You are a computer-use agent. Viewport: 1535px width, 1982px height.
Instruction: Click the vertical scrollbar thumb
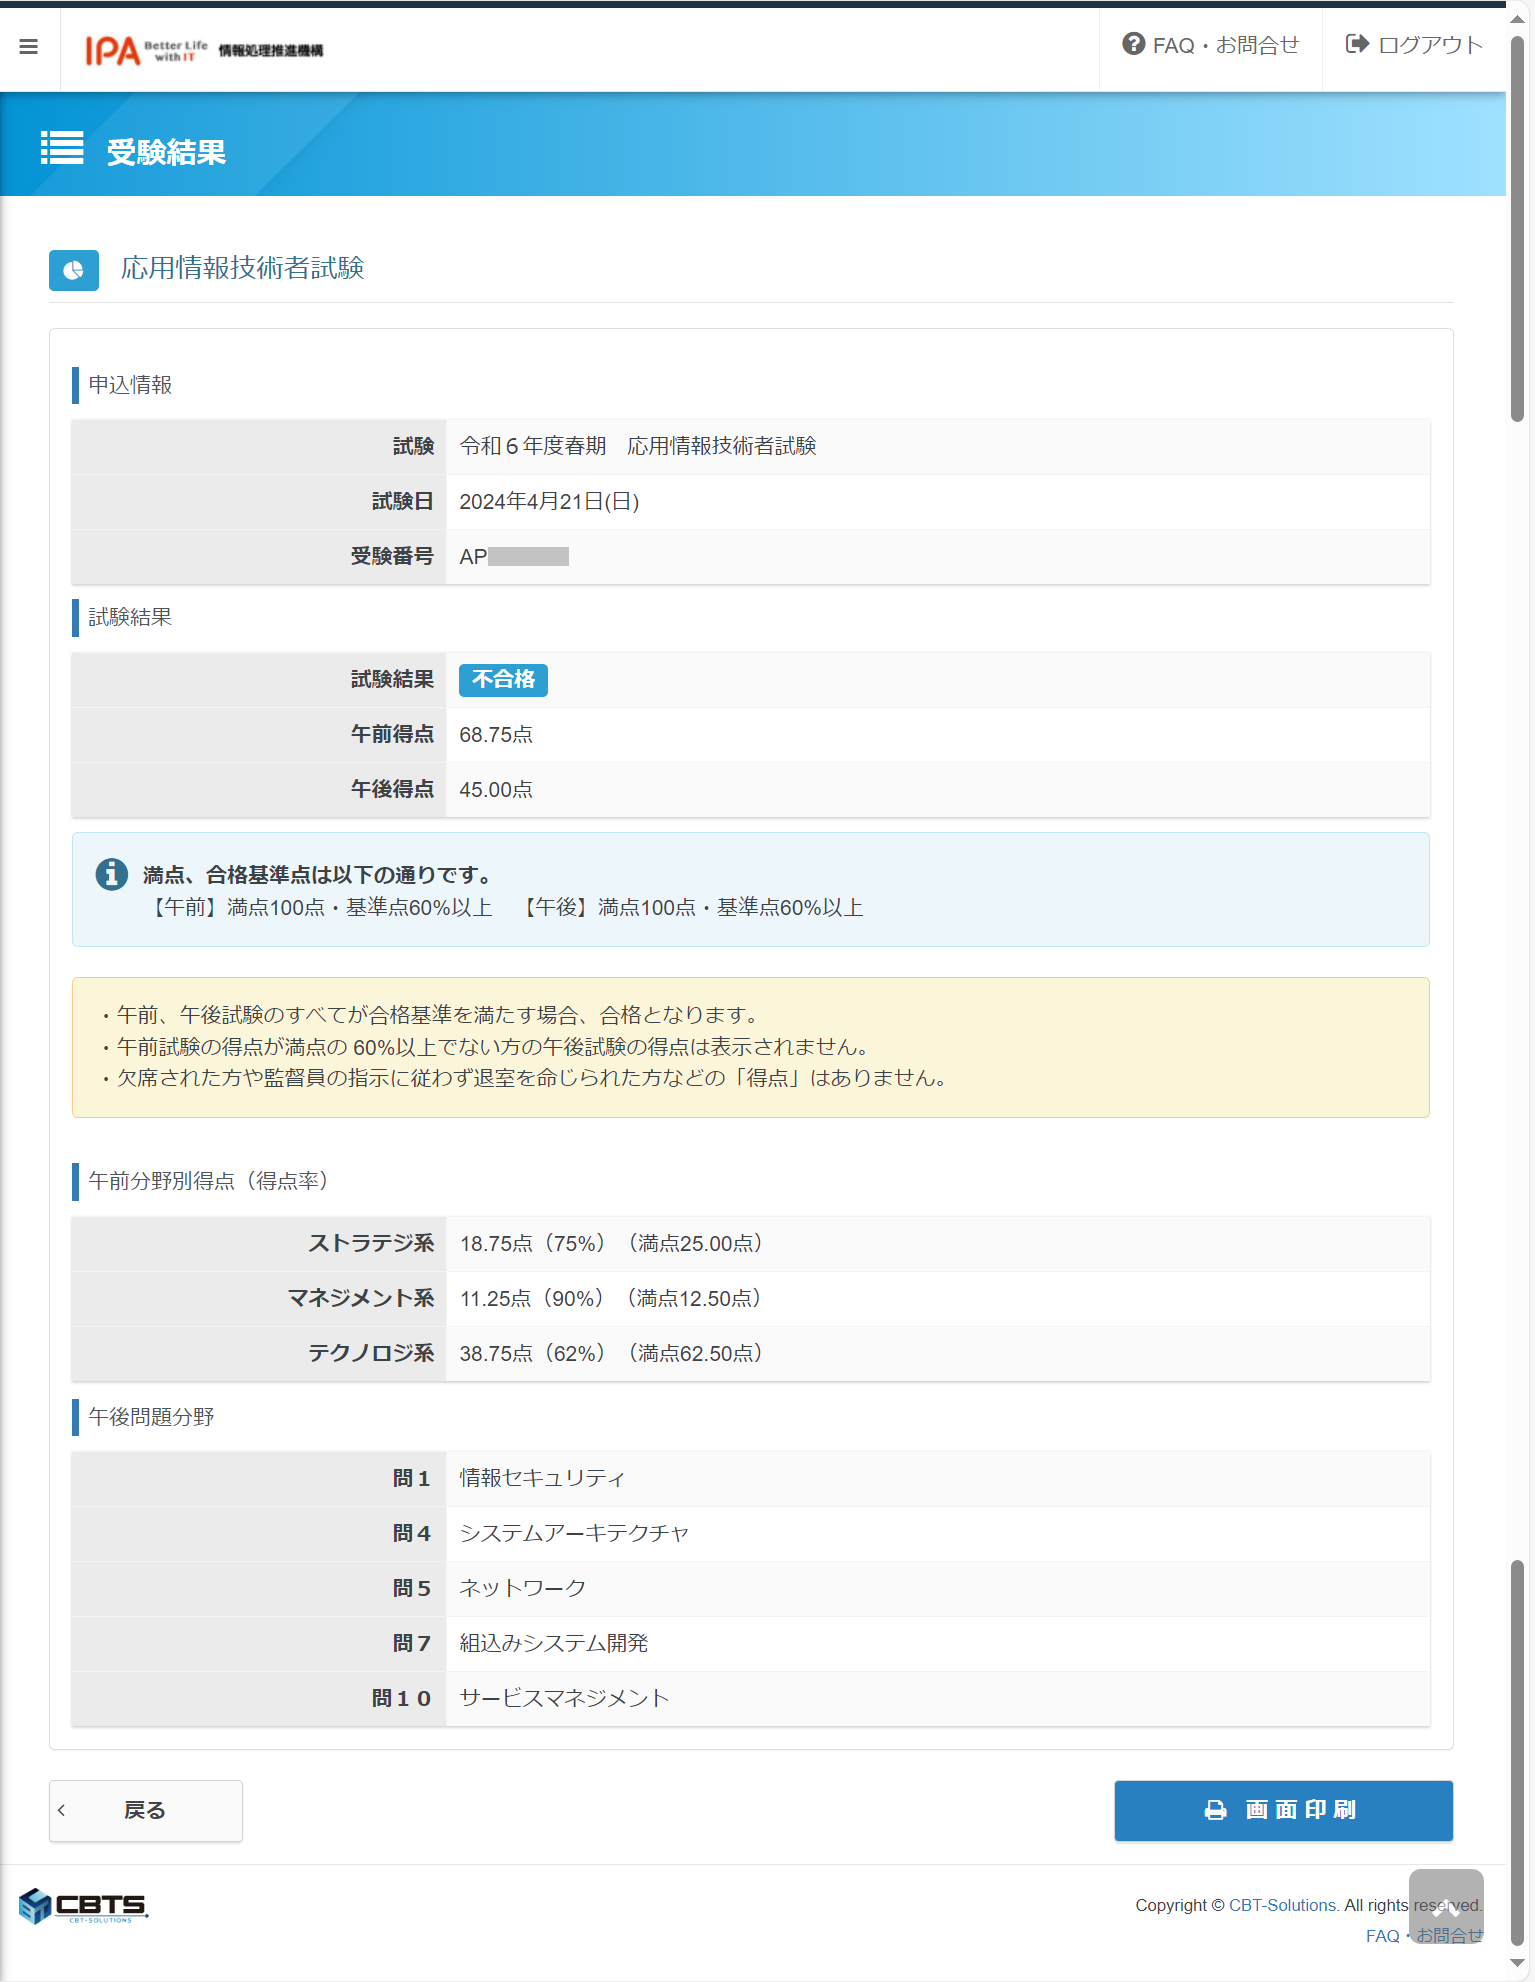pyautogui.click(x=1517, y=230)
